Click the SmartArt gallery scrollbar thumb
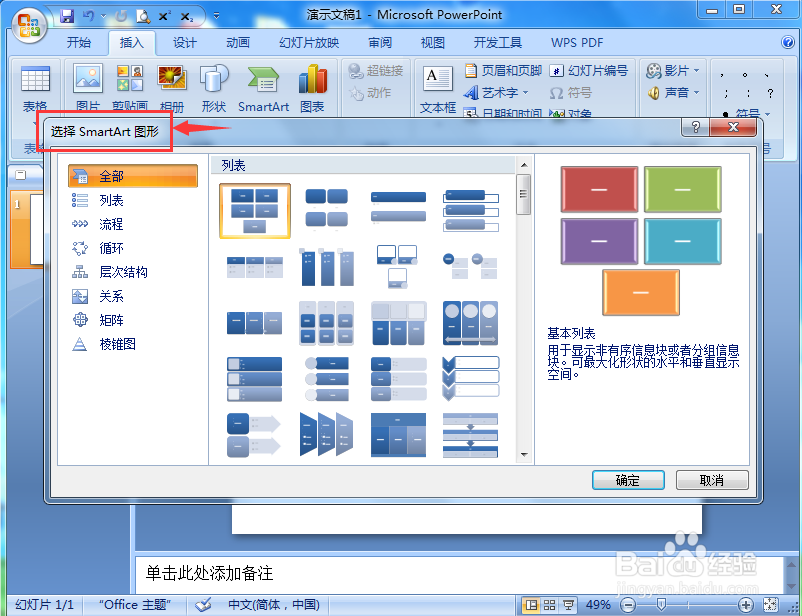Viewport: 802px width, 616px height. [524, 194]
